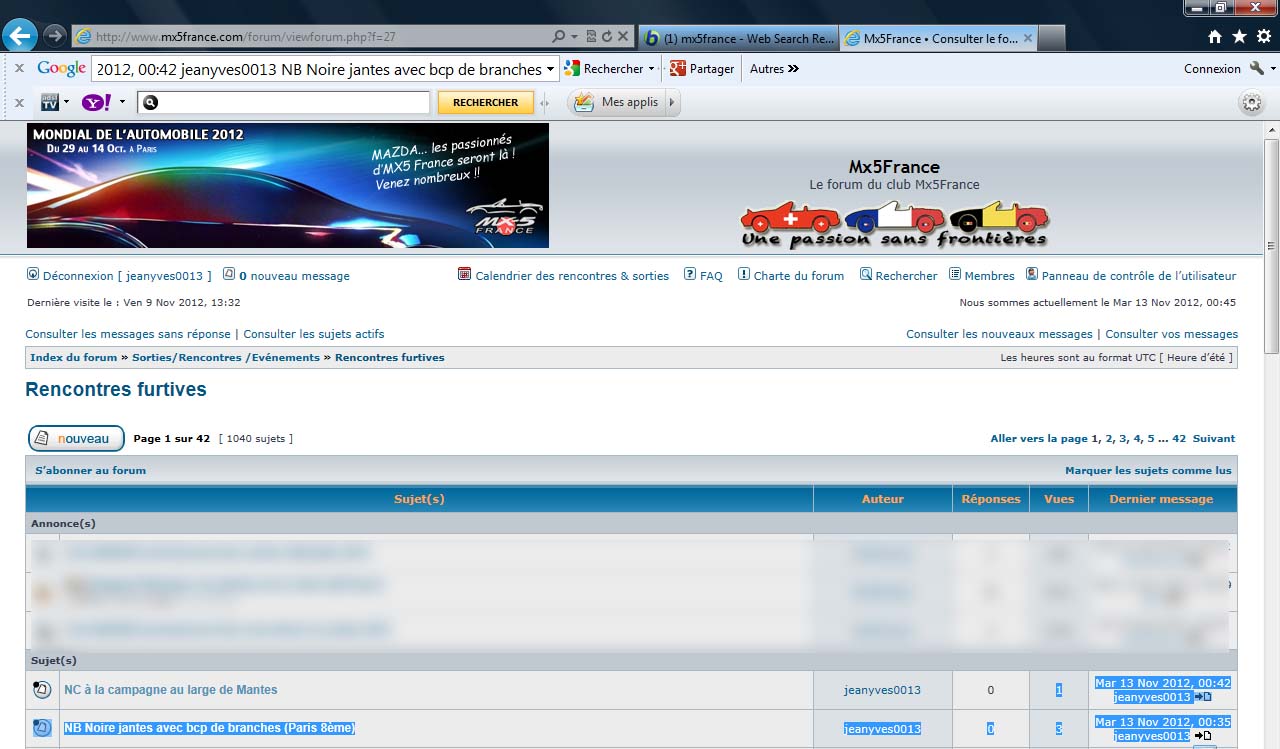Screen dimensions: 1280x749
Task: Open the Mondial de l'Automobile 2012 banner
Action: click(x=288, y=185)
